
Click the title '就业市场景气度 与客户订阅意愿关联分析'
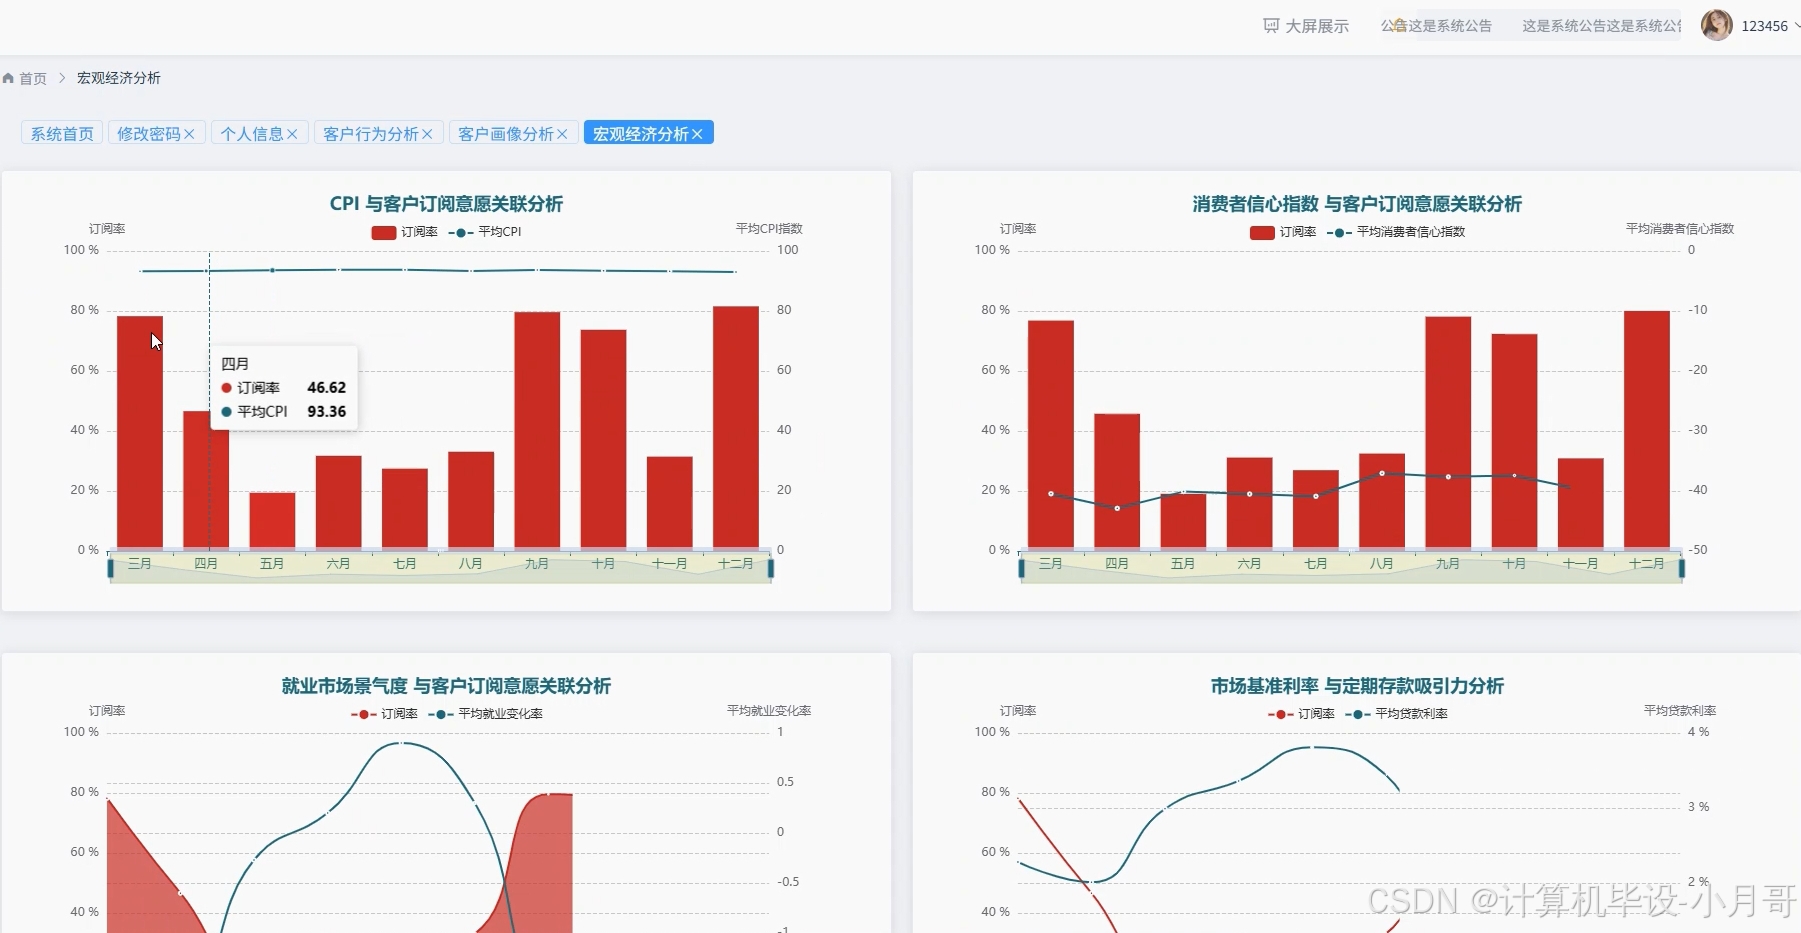click(x=446, y=686)
